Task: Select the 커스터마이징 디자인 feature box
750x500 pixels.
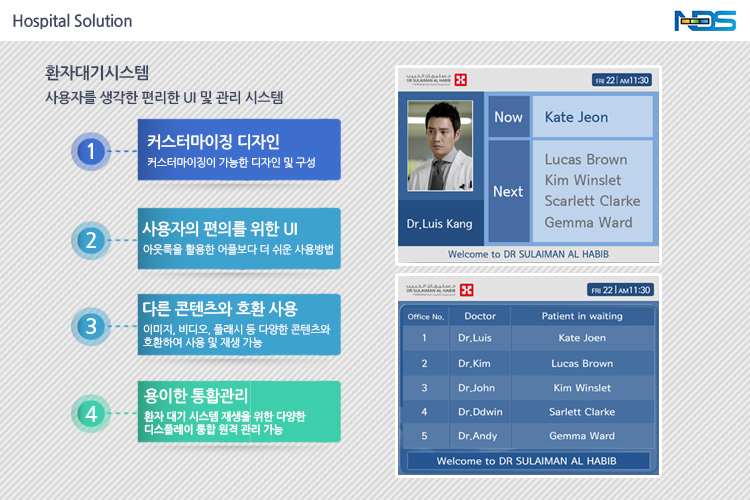Action: [x=238, y=150]
